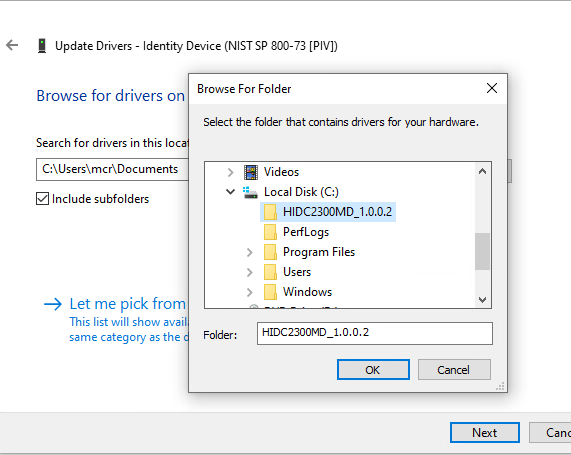Uncheck the Include subfolders checkbox
This screenshot has width=571, height=455.
pos(42,199)
